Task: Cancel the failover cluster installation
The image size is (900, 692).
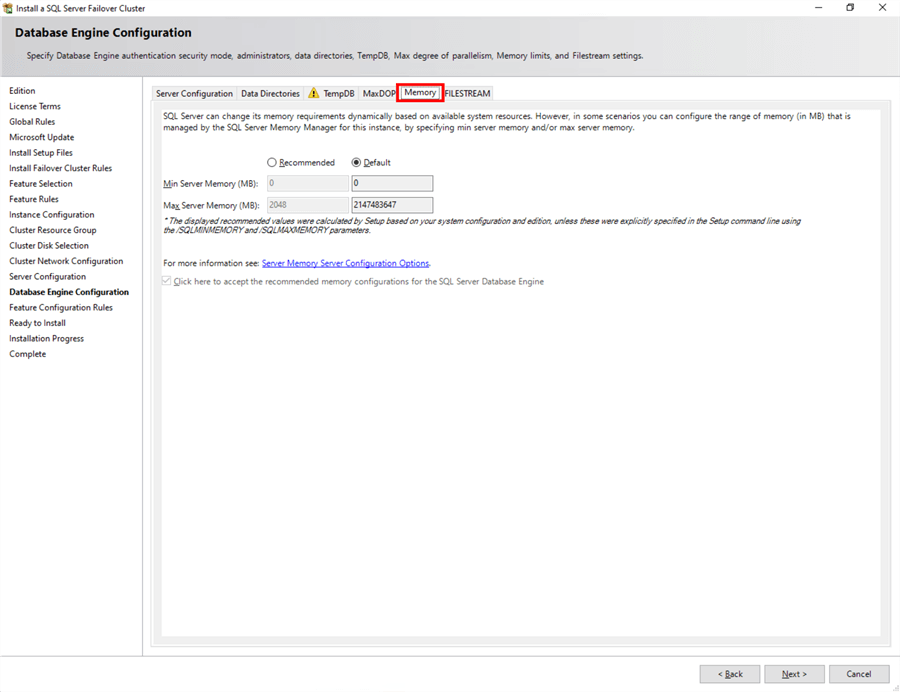Action: (859, 674)
